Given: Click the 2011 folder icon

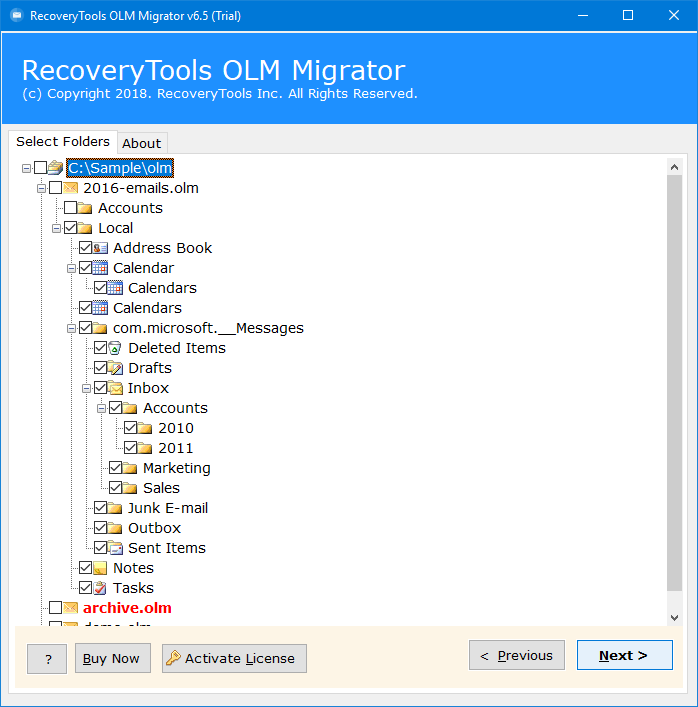Looking at the screenshot, I should click(x=145, y=448).
